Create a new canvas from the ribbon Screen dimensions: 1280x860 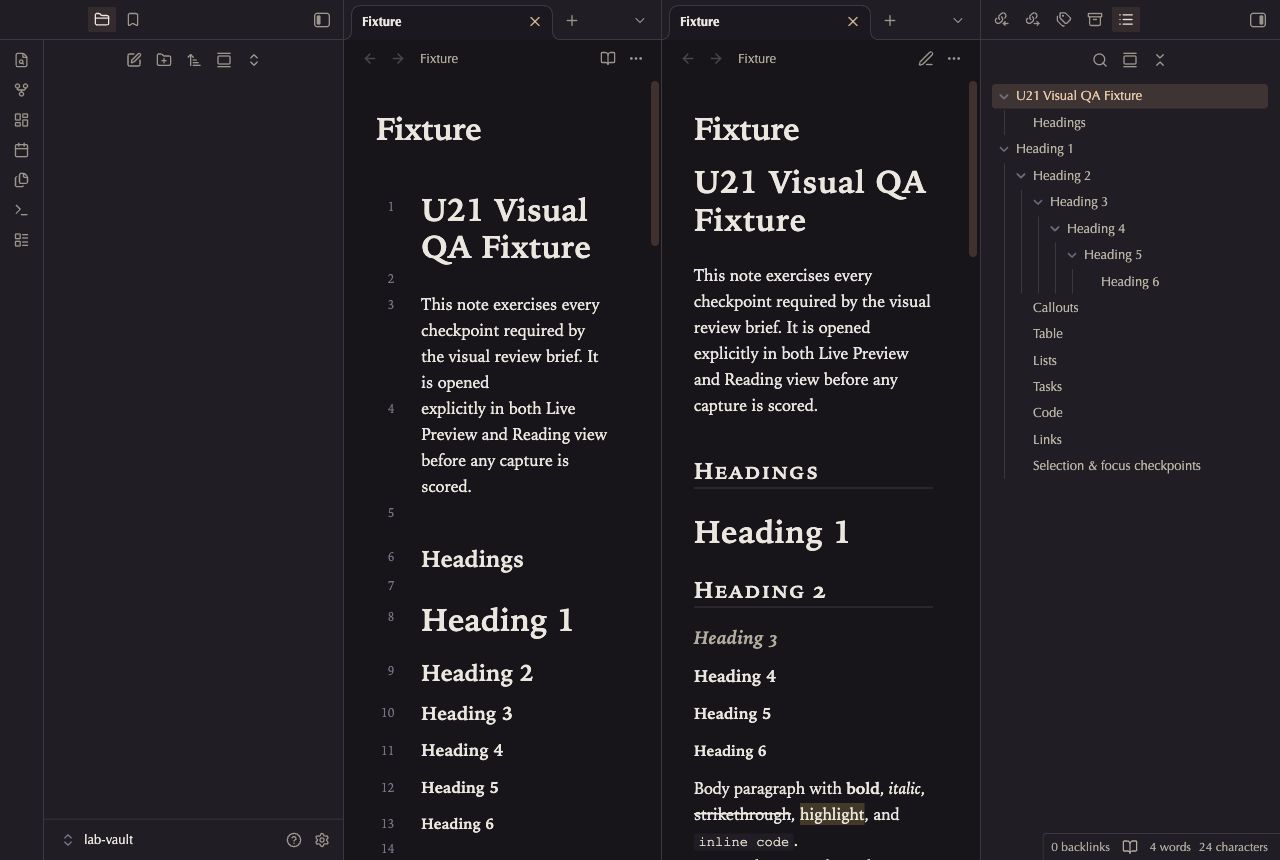click(x=22, y=120)
